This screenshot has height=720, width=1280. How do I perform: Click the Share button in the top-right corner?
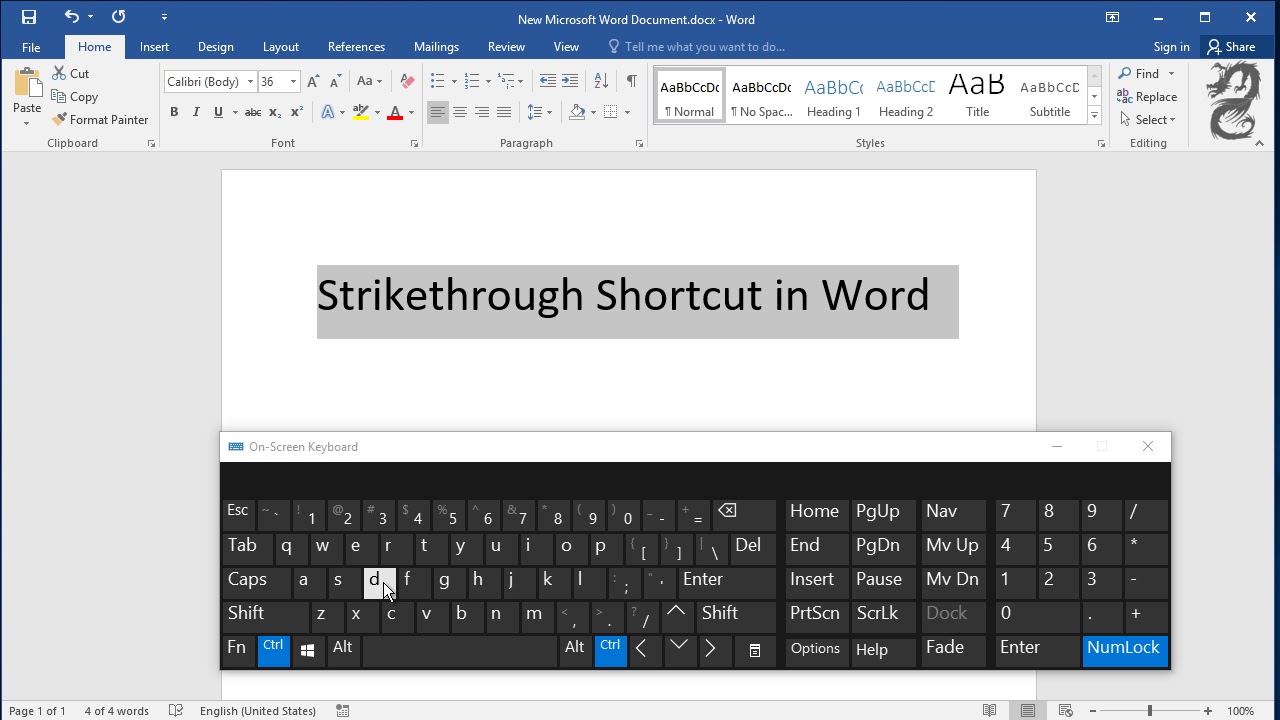pos(1231,47)
